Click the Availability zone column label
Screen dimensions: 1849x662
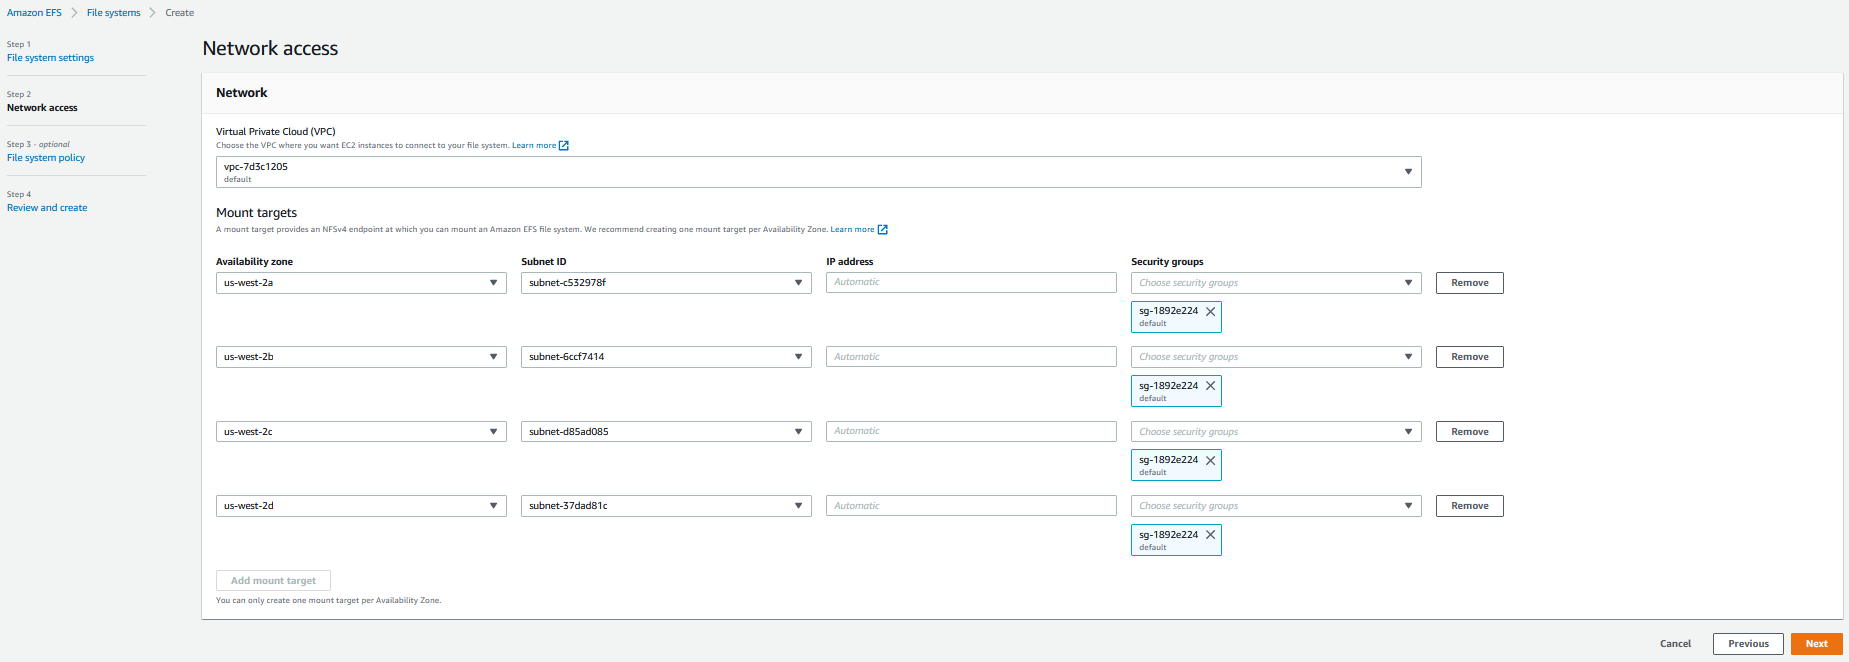coord(254,262)
